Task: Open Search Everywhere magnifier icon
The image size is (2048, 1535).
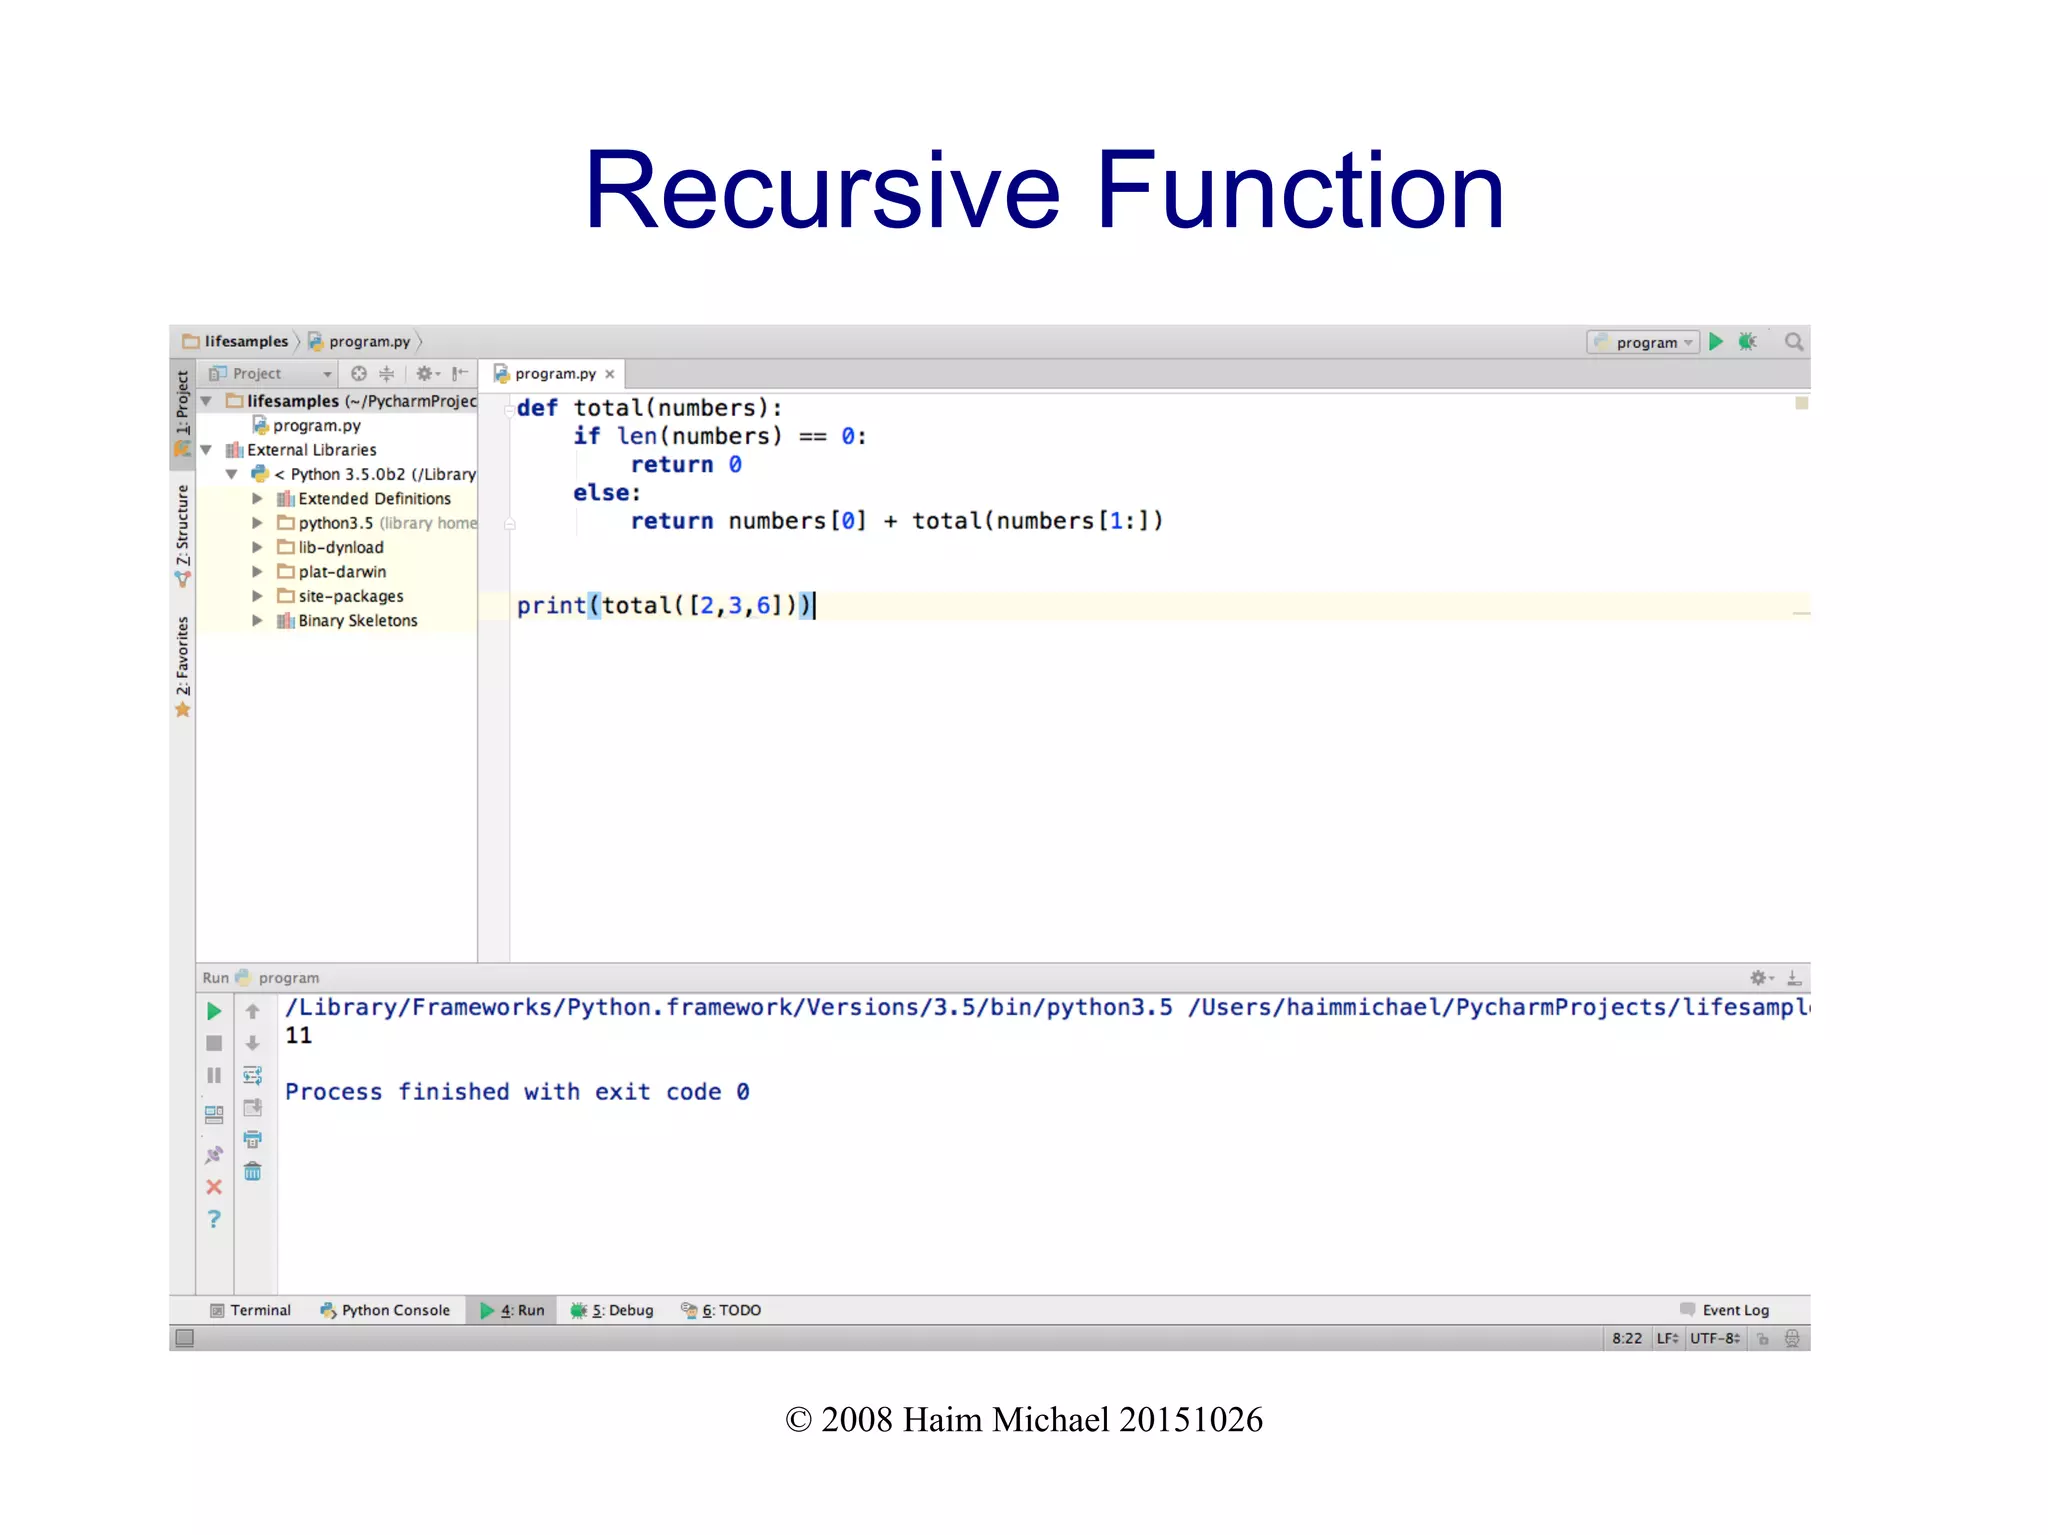Action: coord(1794,342)
